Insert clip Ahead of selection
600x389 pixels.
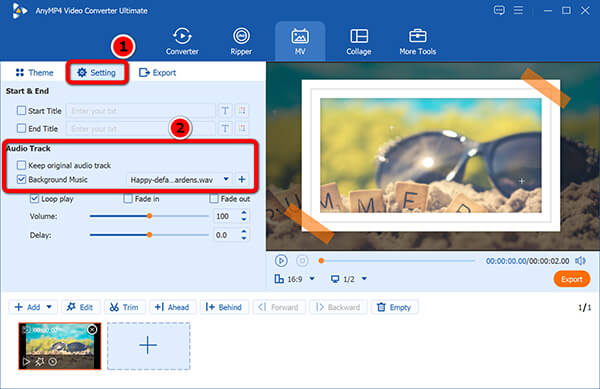[x=172, y=307]
